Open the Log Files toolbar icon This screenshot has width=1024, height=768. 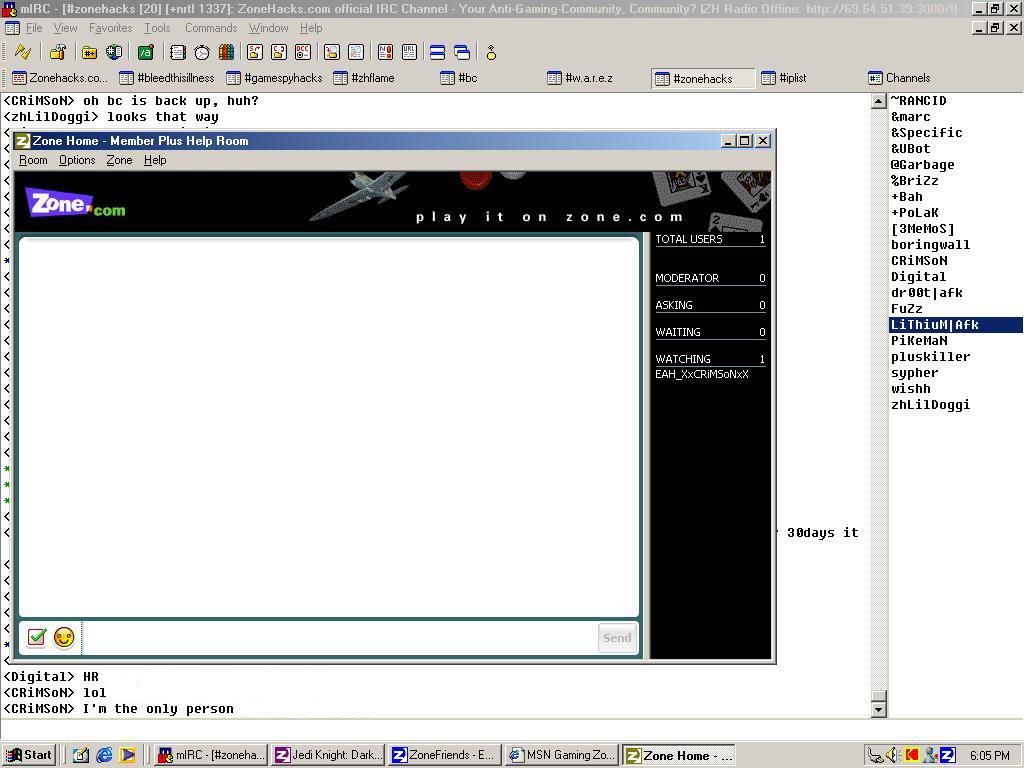[356, 52]
